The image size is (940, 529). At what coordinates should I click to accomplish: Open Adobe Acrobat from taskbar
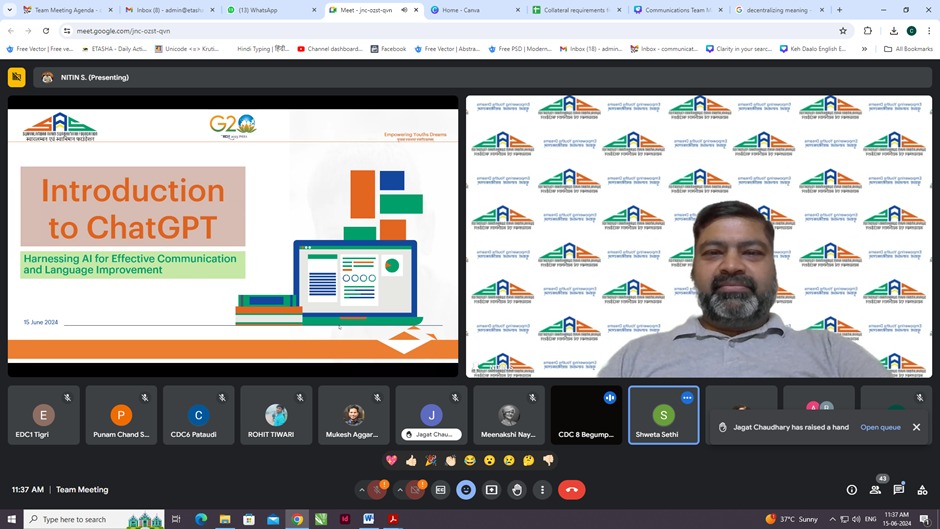tap(393, 519)
